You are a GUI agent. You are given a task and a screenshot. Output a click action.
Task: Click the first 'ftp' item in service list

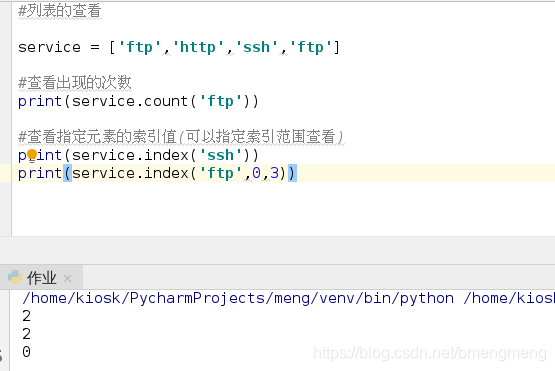(x=139, y=47)
